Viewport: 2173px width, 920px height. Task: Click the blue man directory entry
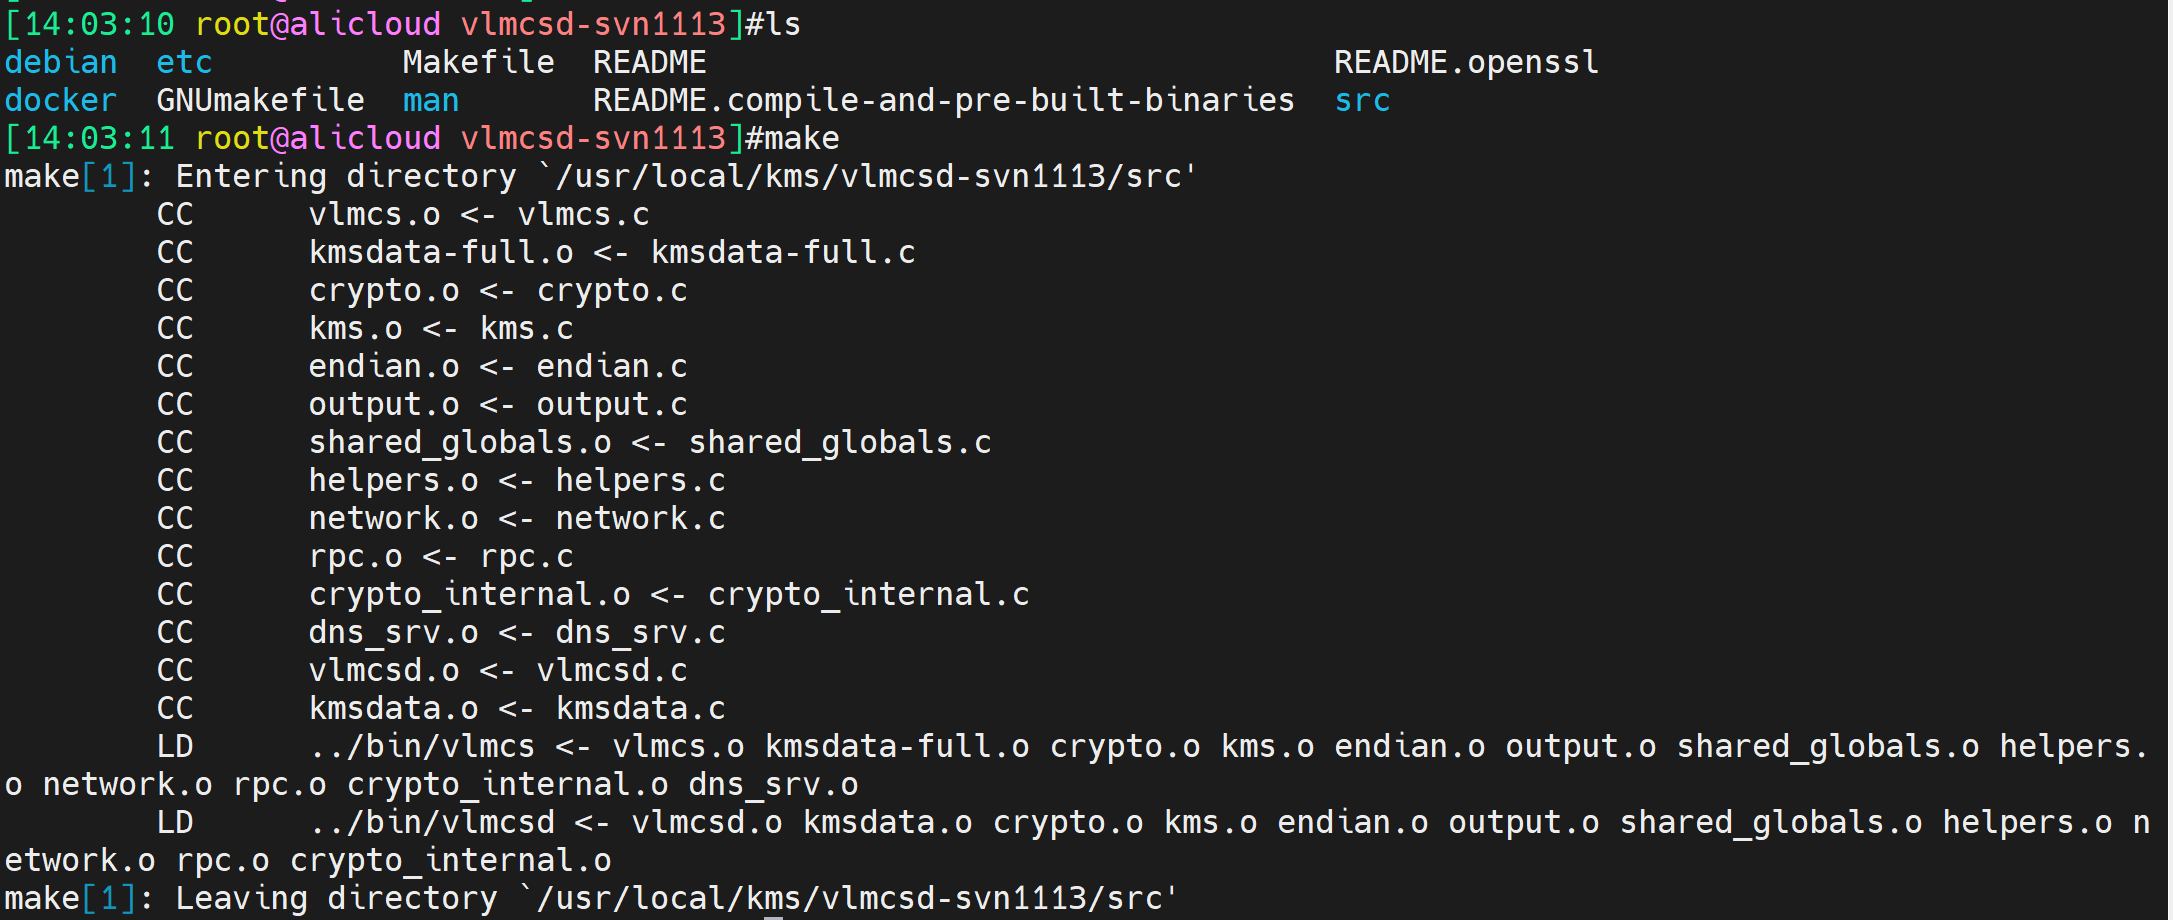pyautogui.click(x=431, y=101)
